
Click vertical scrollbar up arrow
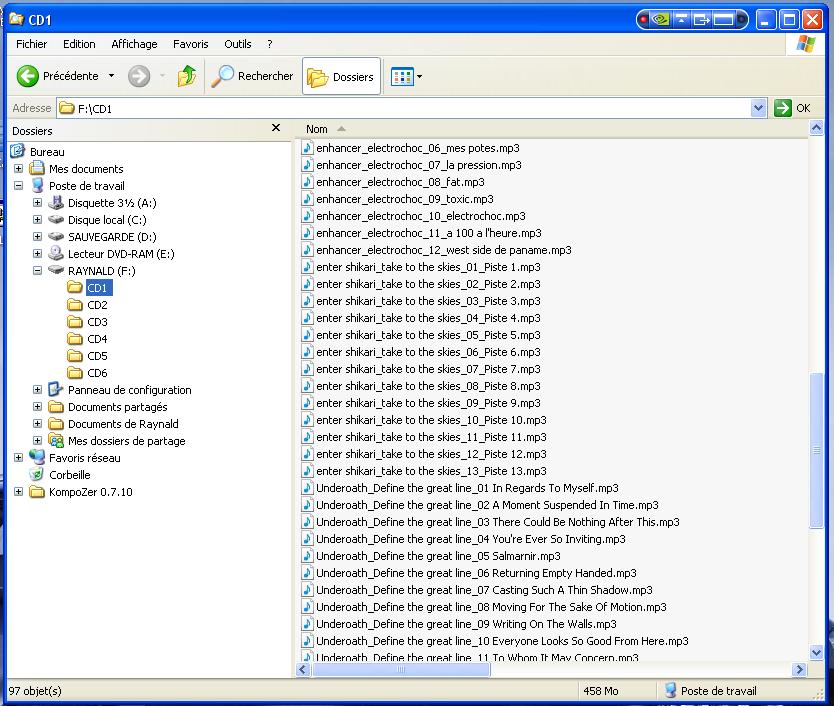816,128
